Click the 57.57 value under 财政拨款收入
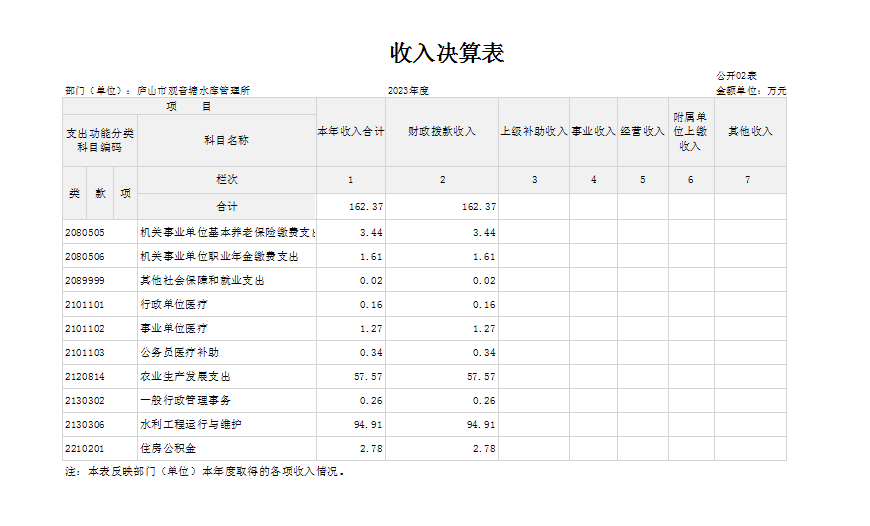 [x=481, y=377]
